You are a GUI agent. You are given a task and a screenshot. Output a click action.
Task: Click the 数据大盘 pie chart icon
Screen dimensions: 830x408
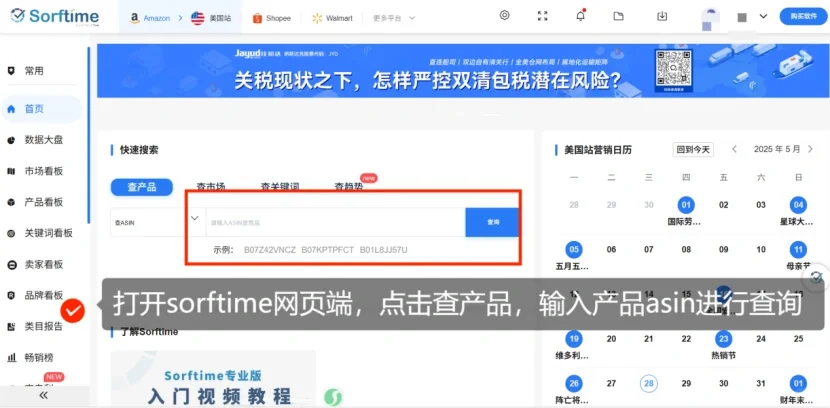[11, 140]
